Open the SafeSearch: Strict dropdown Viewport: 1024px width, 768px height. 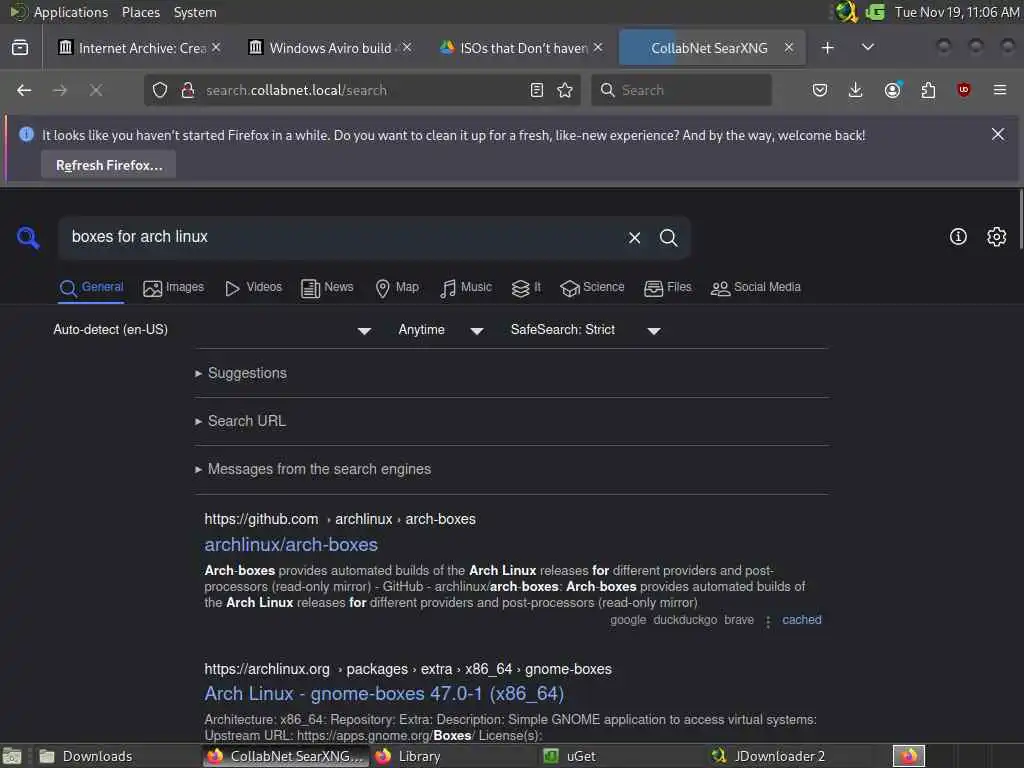pyautogui.click(x=585, y=330)
